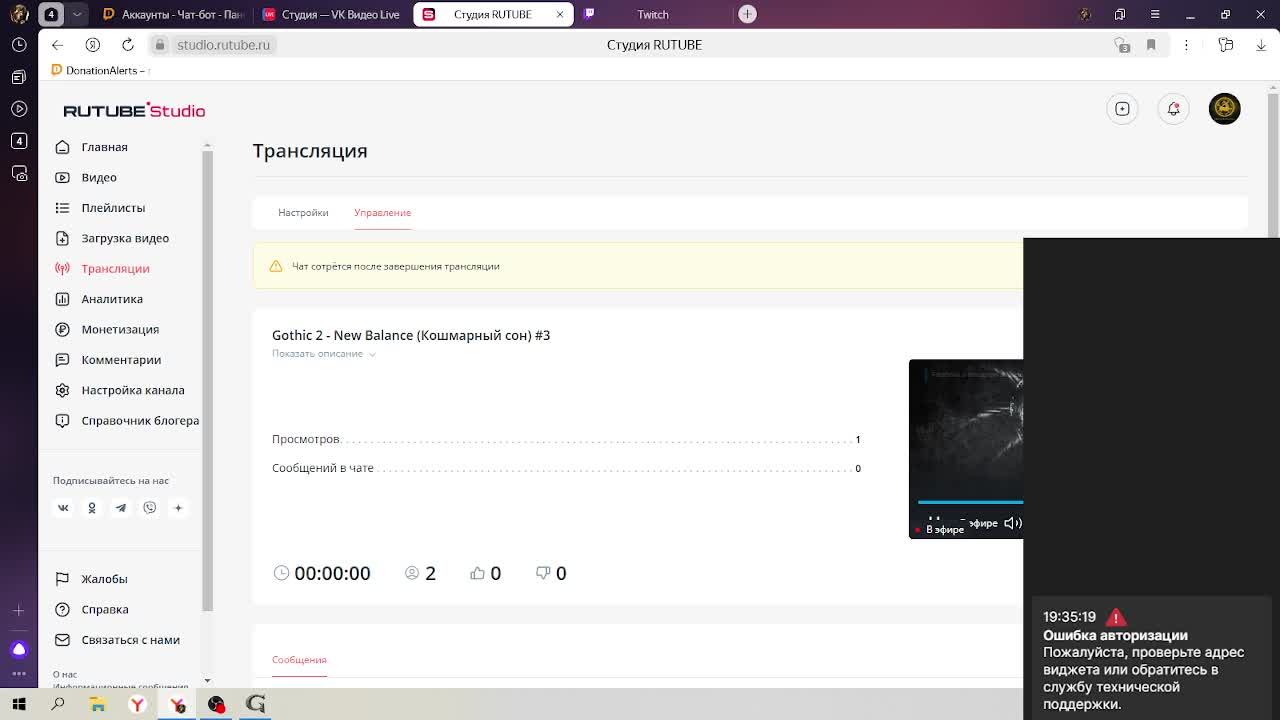Open the Gothic game taskbar icon
This screenshot has height=720, width=1280.
pos(256,704)
